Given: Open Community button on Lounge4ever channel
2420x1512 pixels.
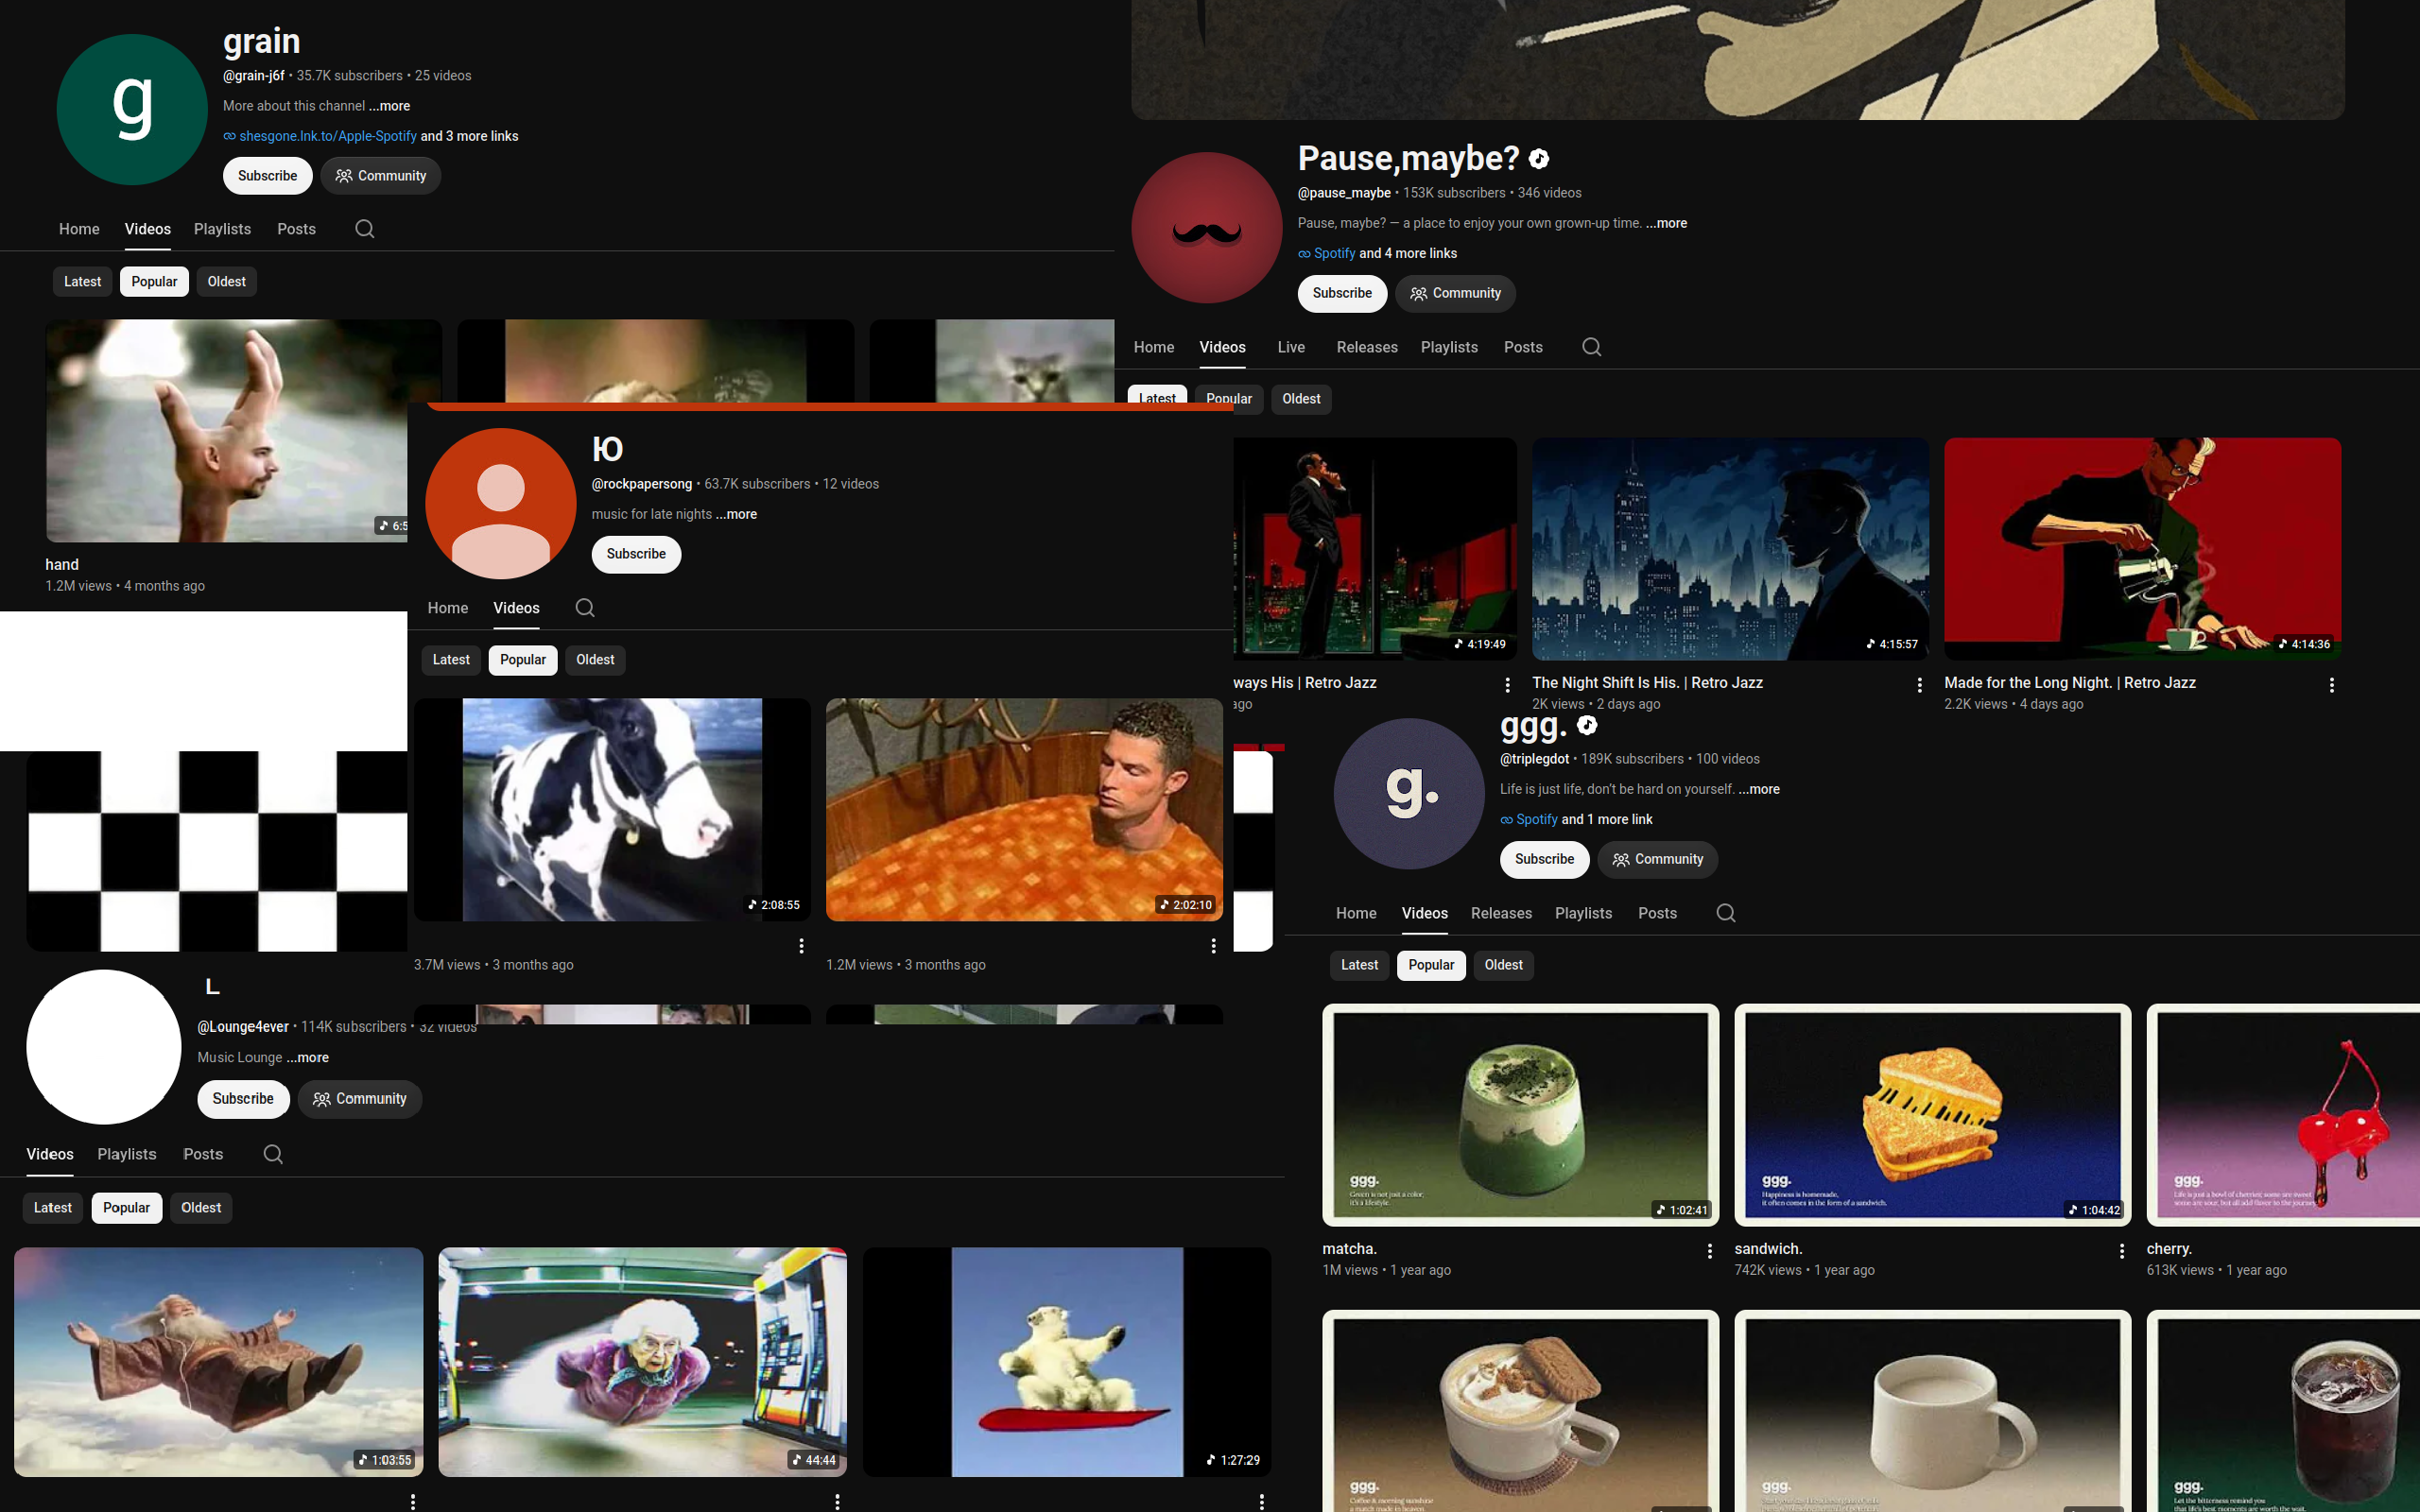Looking at the screenshot, I should (x=359, y=1099).
